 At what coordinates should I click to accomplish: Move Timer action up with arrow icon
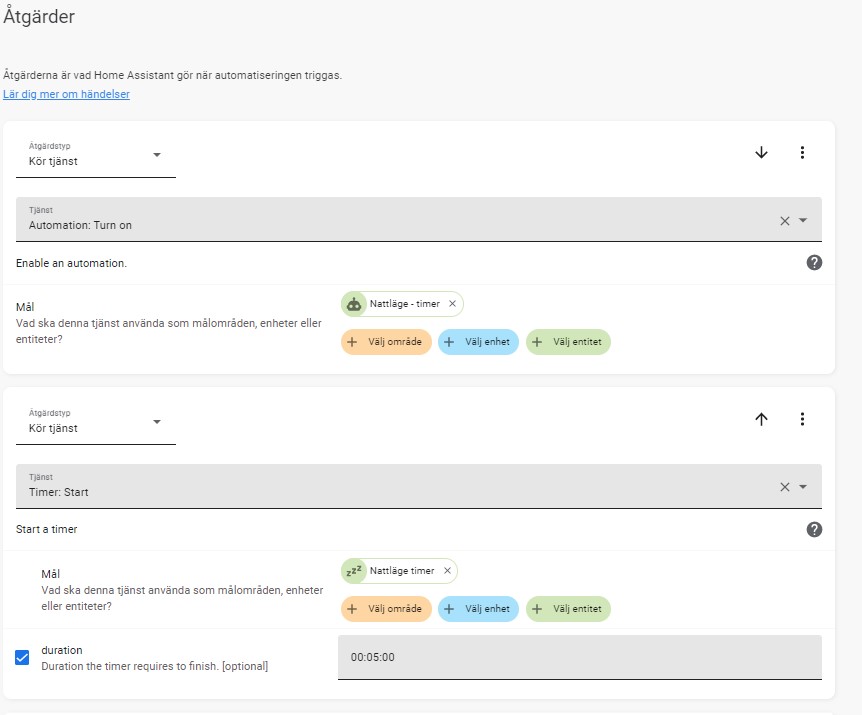pos(761,419)
